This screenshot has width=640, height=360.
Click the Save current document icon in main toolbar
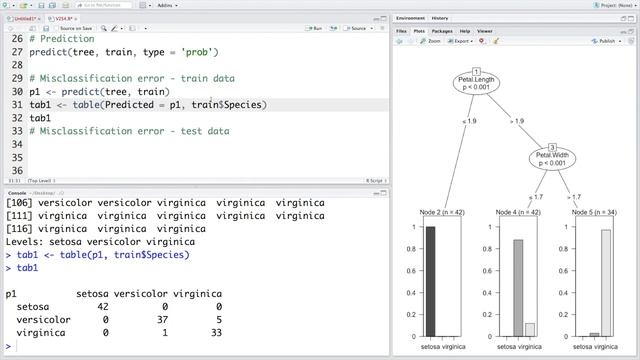pyautogui.click(x=41, y=5)
